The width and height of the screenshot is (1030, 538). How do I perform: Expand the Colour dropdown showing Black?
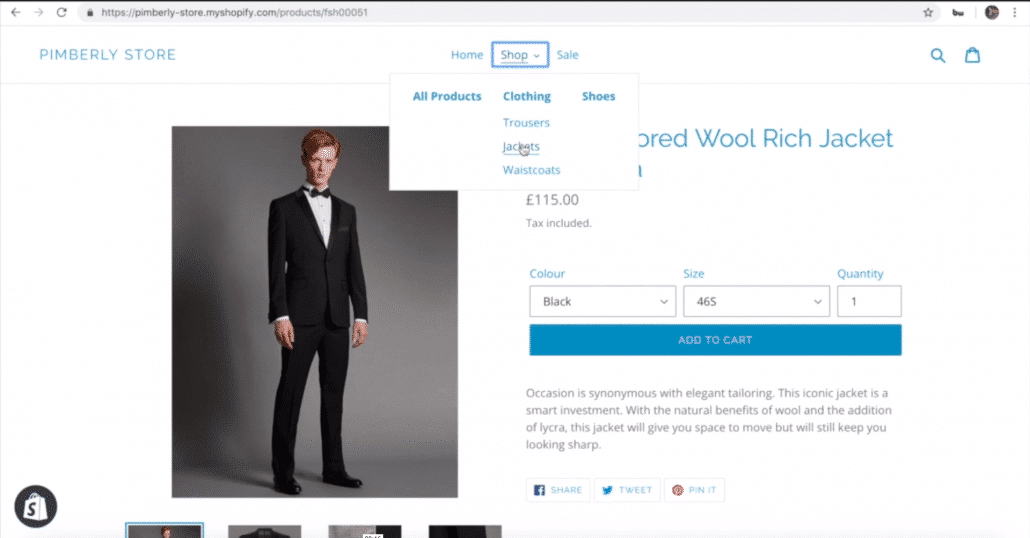coord(602,302)
